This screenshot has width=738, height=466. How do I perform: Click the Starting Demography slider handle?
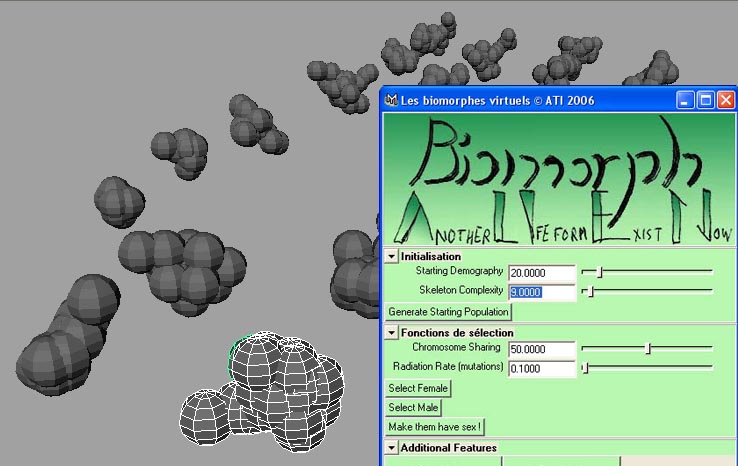click(599, 272)
